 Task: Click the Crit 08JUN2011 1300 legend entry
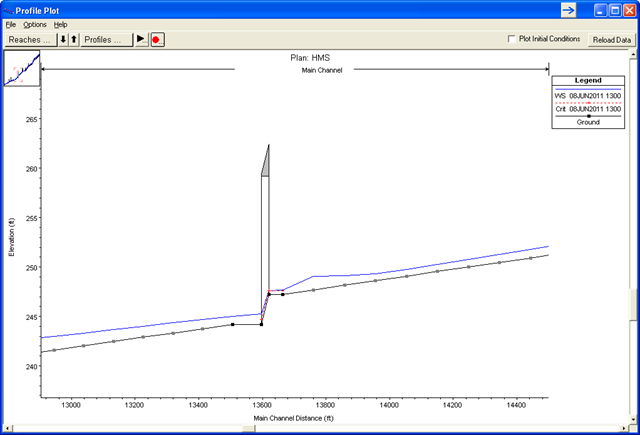tap(588, 107)
